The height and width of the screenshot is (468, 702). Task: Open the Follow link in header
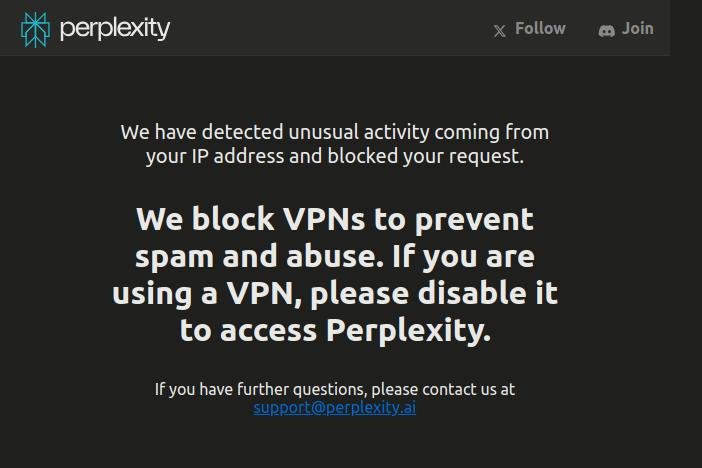540,29
